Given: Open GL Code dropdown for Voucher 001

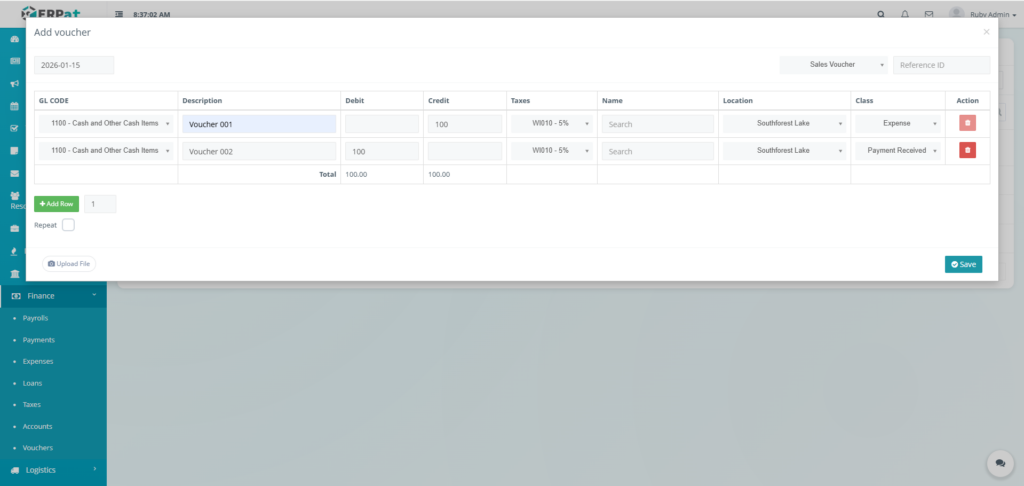Looking at the screenshot, I should (106, 124).
